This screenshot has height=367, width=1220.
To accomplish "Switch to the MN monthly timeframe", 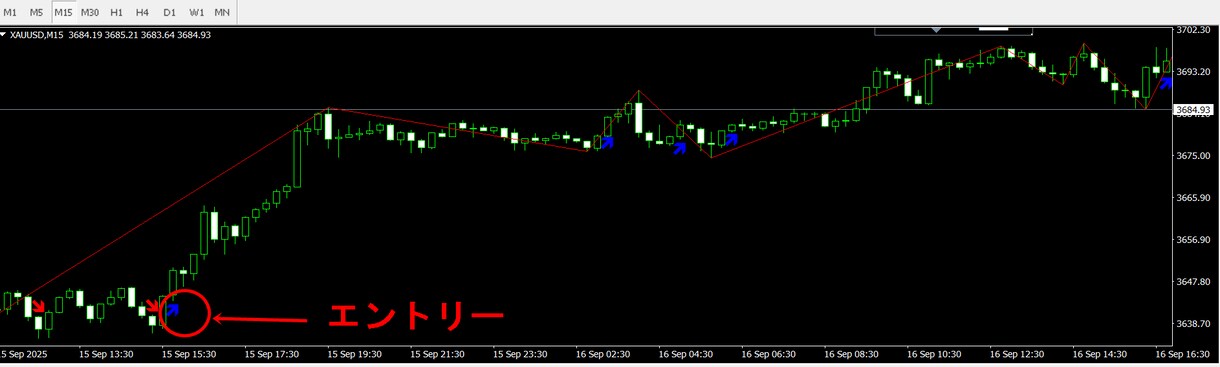I will [x=222, y=12].
